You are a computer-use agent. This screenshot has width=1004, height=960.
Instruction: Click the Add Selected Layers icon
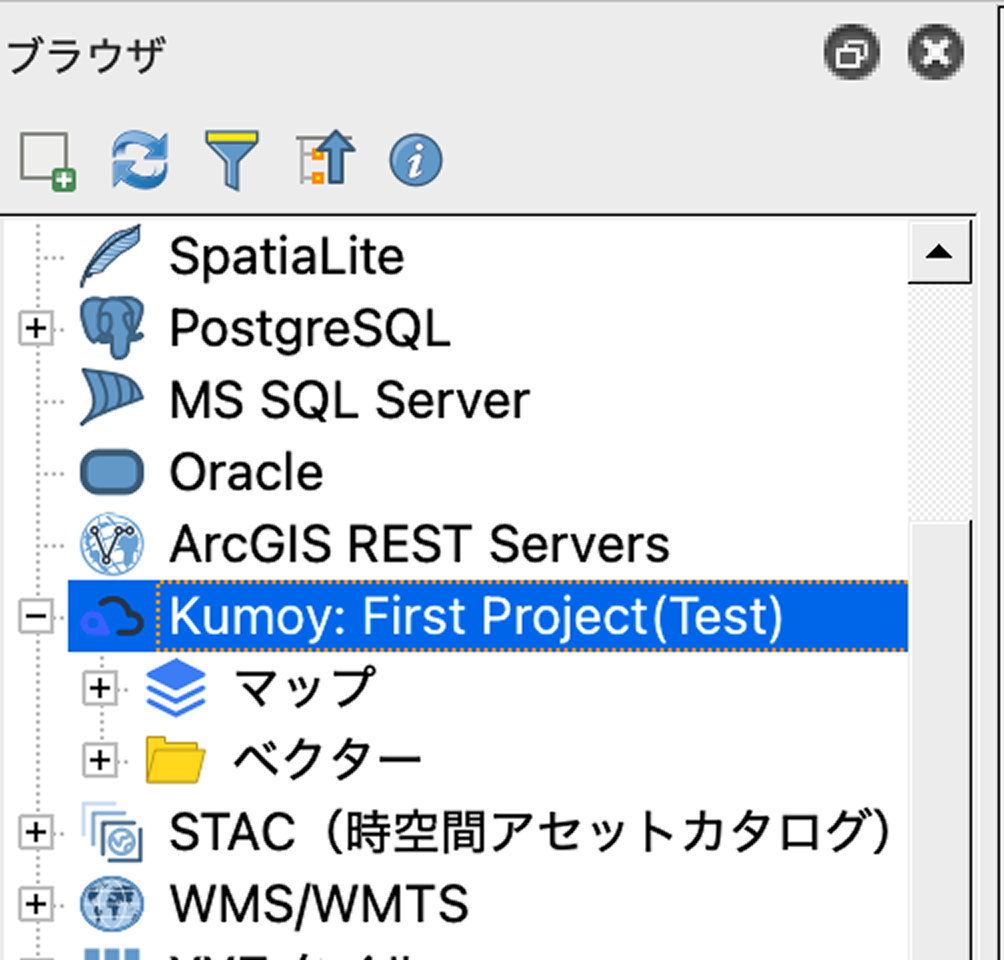click(x=46, y=157)
